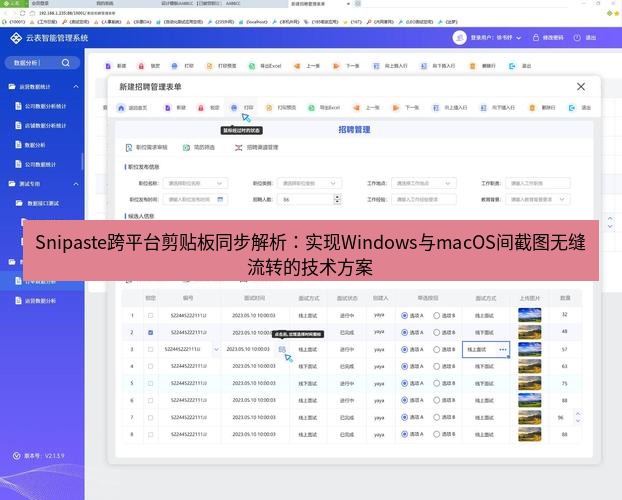The height and width of the screenshot is (500, 622).
Task: Click Export Excel in the background page toolbar
Action: coord(265,66)
